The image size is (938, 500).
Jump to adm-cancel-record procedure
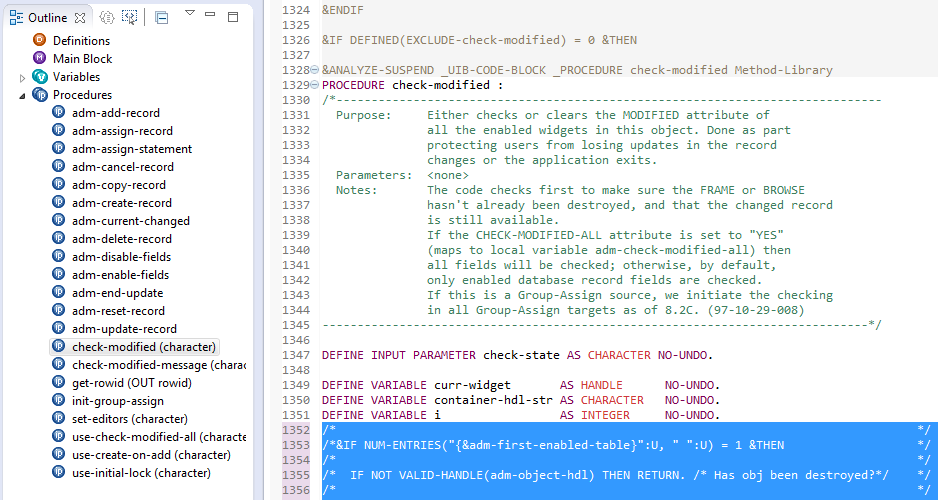pos(123,167)
